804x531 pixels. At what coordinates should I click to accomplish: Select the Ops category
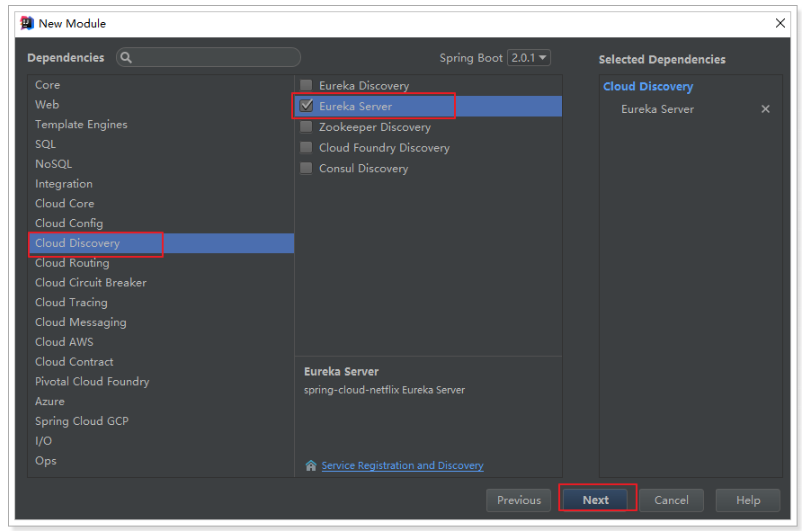click(161, 461)
